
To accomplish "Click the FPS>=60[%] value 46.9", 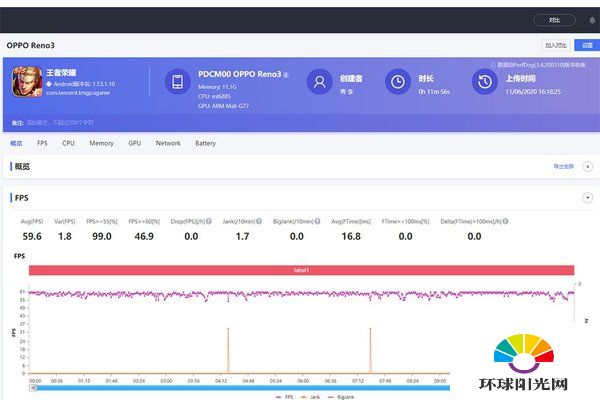I will point(144,236).
